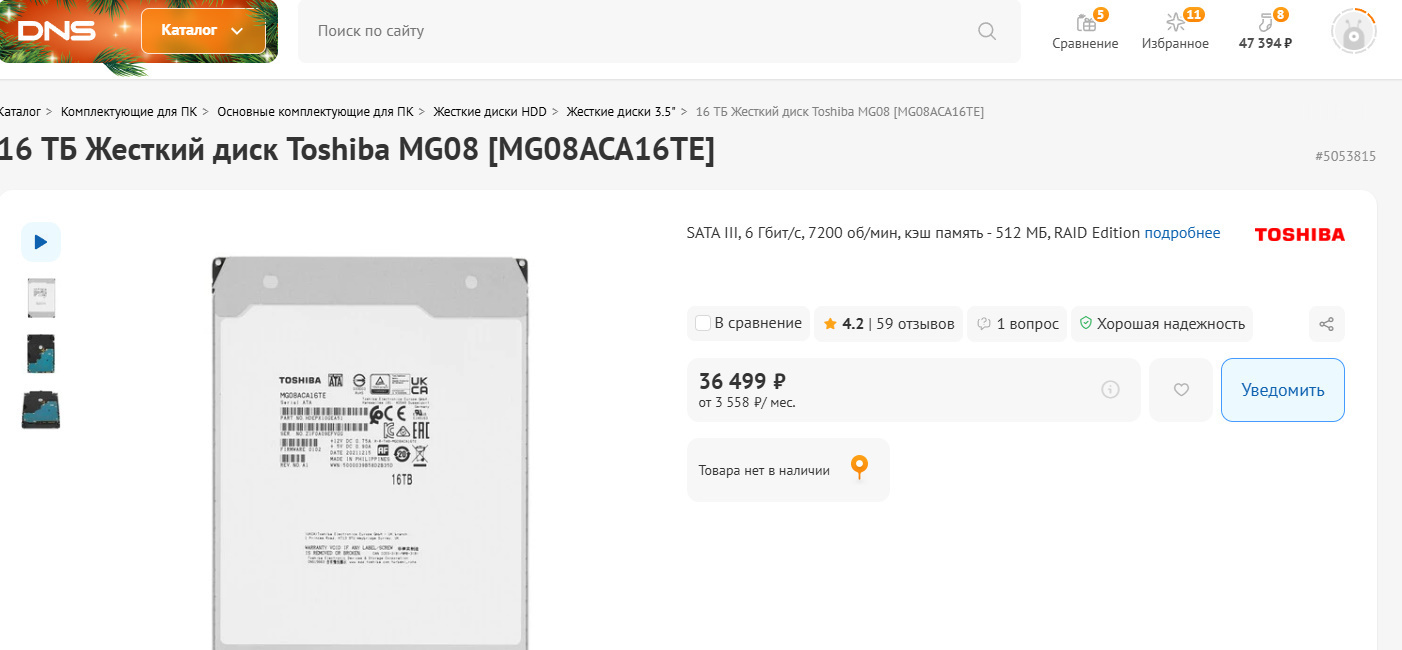Click the search magnifier icon
Viewport: 1402px width, 650px height.
click(987, 31)
